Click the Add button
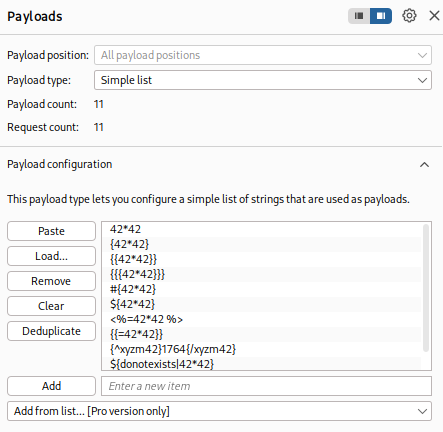 [51, 386]
